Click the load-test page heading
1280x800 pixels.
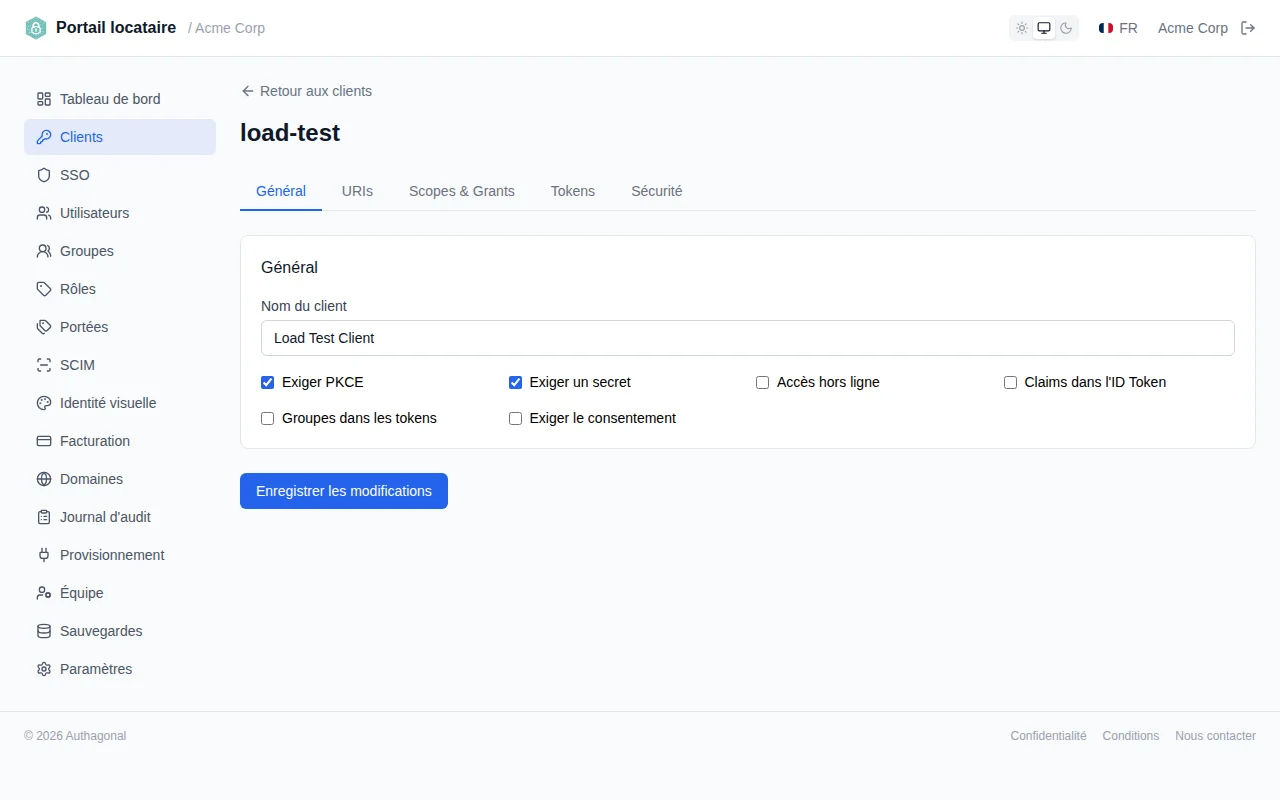290,133
